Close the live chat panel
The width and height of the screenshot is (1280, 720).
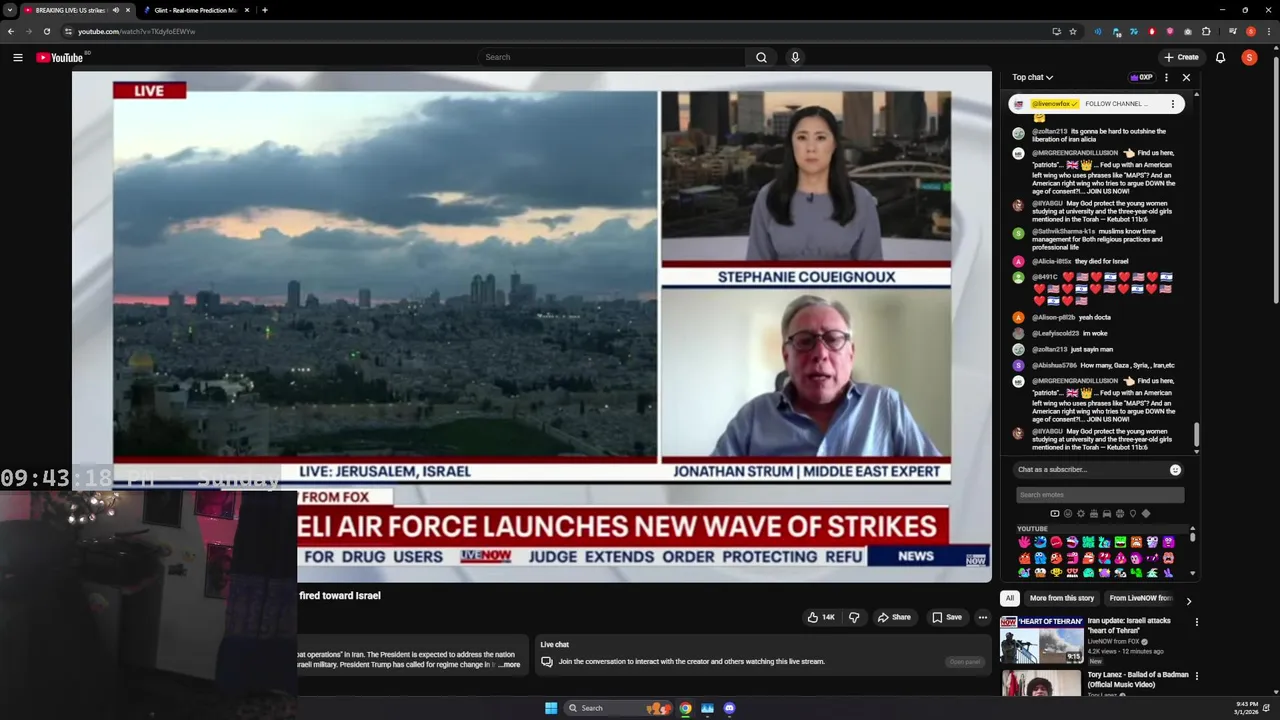coord(1186,77)
